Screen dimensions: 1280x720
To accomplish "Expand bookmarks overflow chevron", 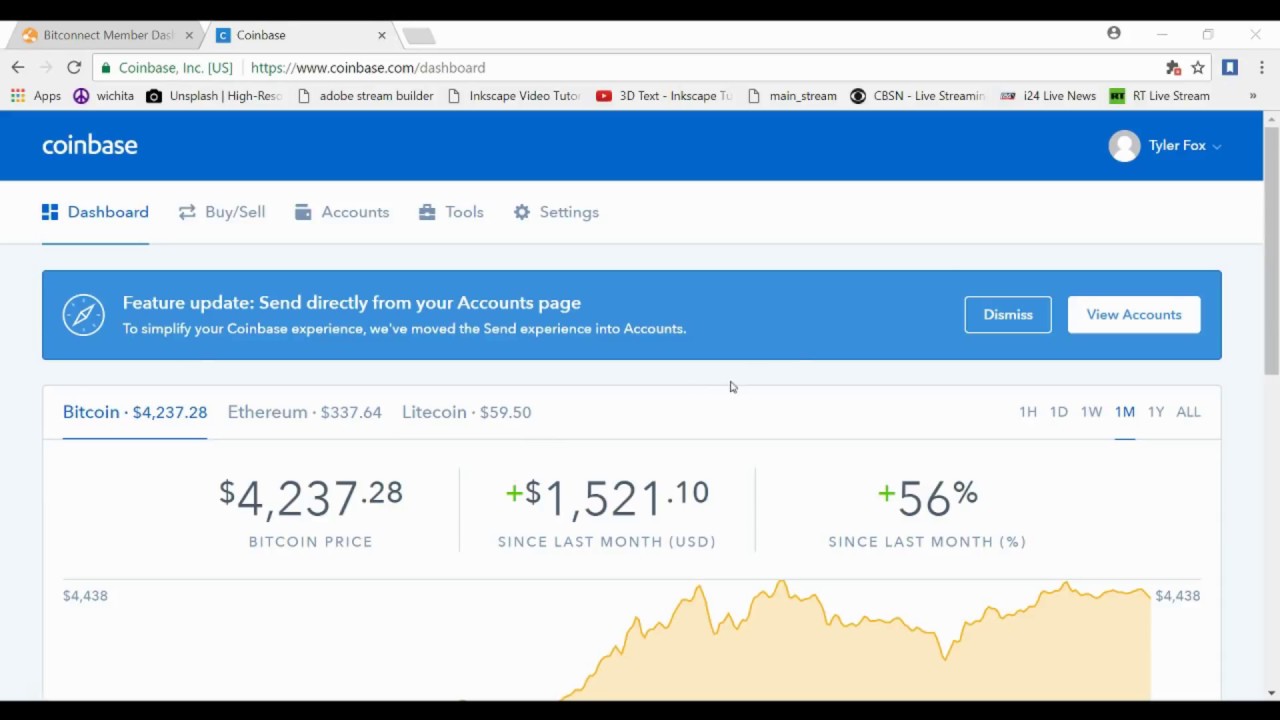I will 1252,96.
